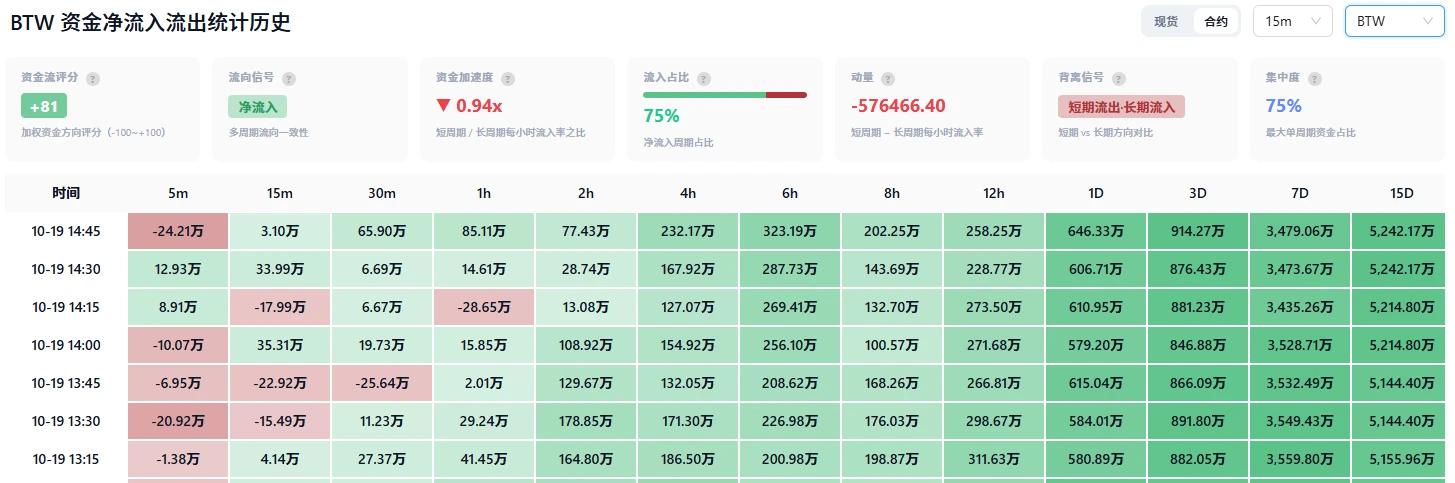The image size is (1455, 483).
Task: Open the BTW symbol dropdown
Action: click(x=1395, y=21)
